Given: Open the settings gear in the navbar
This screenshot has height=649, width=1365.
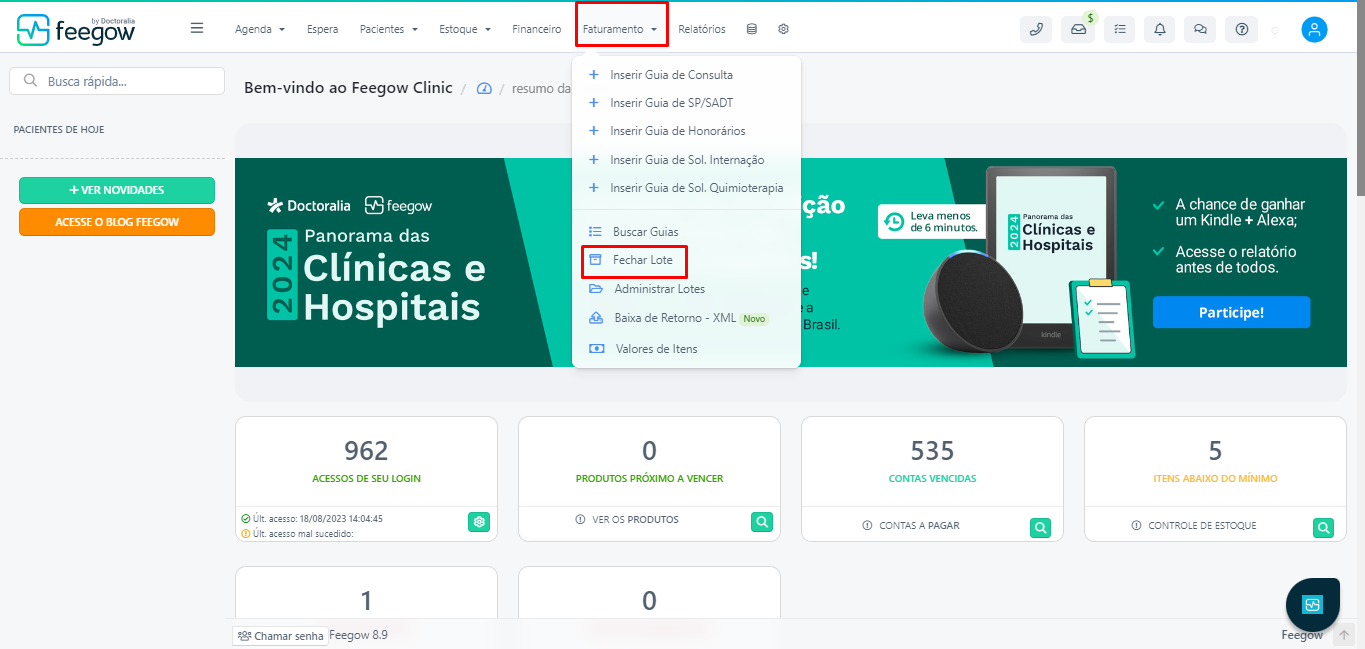Looking at the screenshot, I should pyautogui.click(x=783, y=29).
